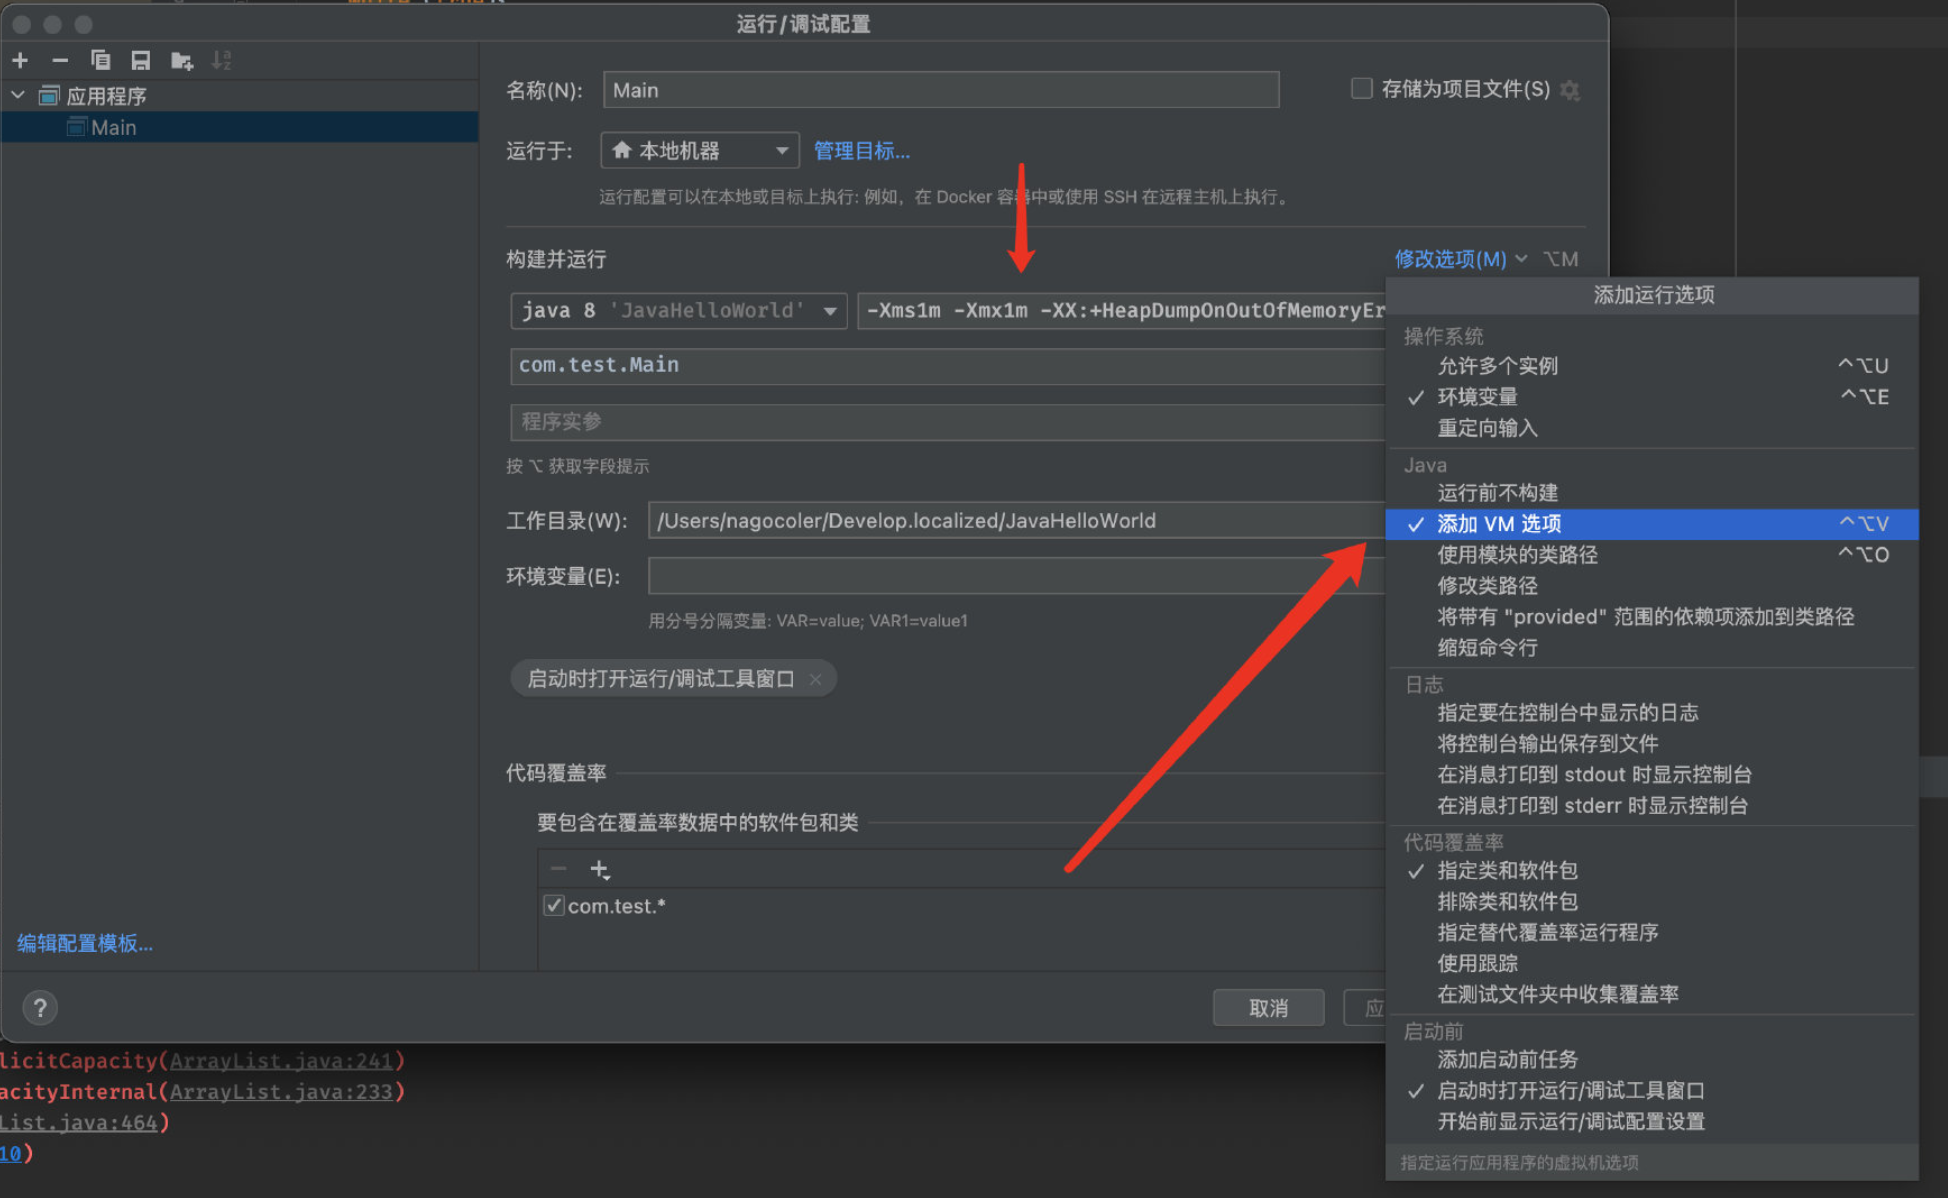Click the 名称 field containing Main
1948x1198 pixels.
pos(941,90)
